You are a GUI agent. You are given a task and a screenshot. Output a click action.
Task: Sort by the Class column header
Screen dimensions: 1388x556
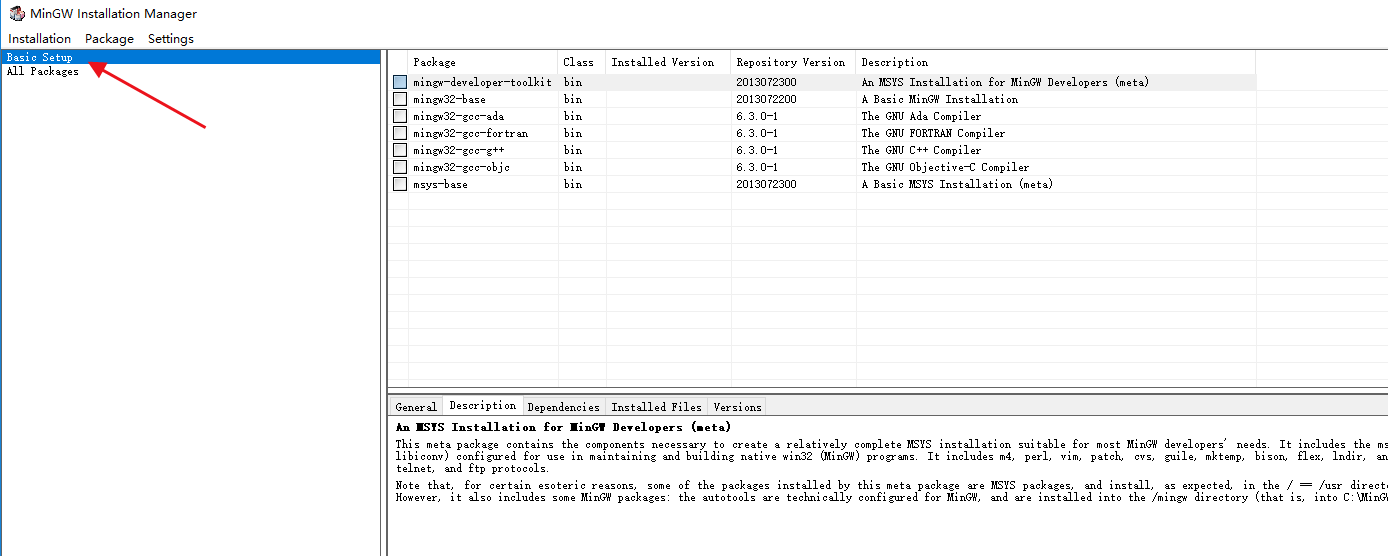(x=582, y=62)
